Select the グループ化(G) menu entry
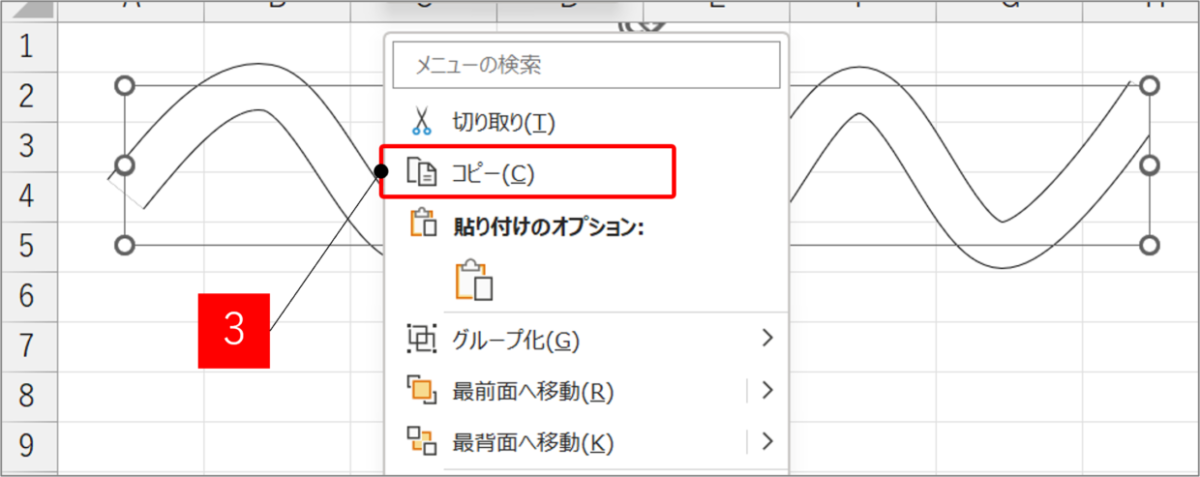 click(516, 340)
